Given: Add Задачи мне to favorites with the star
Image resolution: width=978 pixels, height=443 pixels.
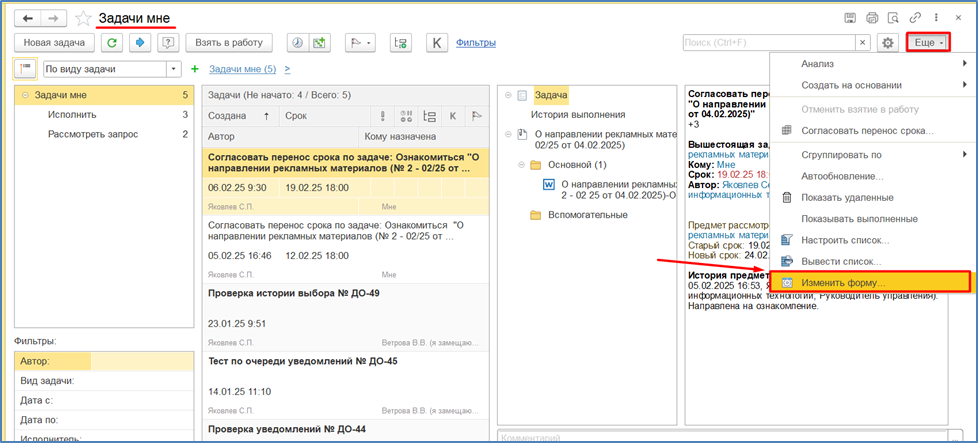Looking at the screenshot, I should click(x=83, y=19).
